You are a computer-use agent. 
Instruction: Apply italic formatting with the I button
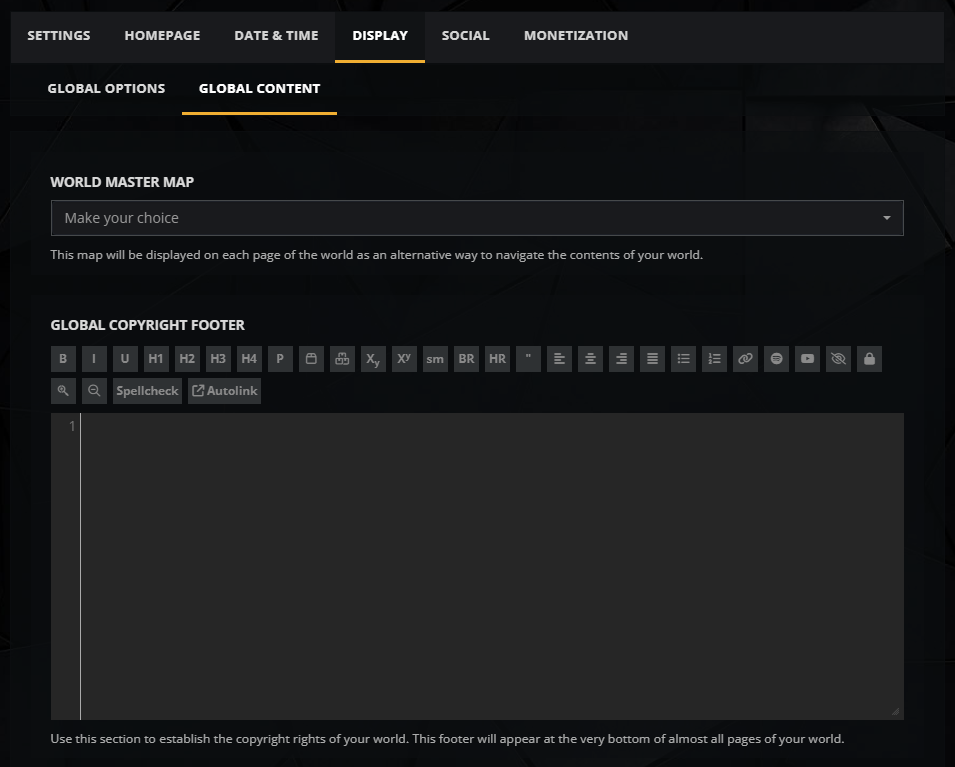pos(94,359)
